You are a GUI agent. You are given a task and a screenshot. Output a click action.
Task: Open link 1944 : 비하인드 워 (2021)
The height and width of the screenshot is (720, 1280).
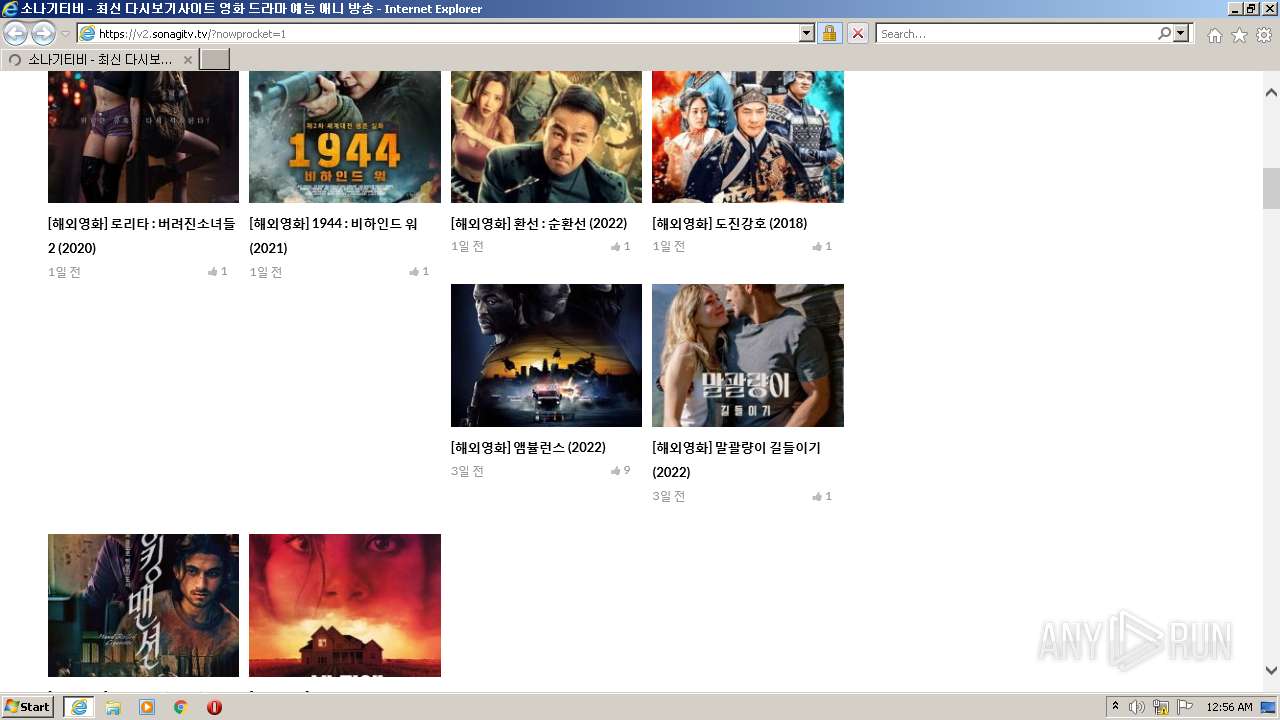click(x=333, y=235)
